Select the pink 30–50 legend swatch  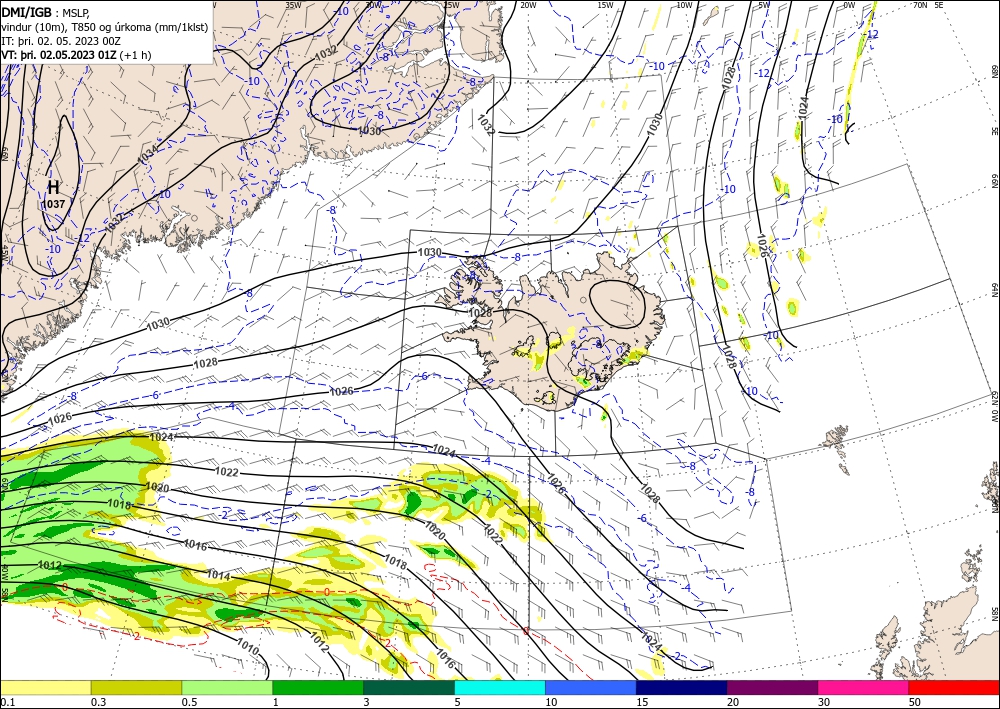(x=864, y=687)
